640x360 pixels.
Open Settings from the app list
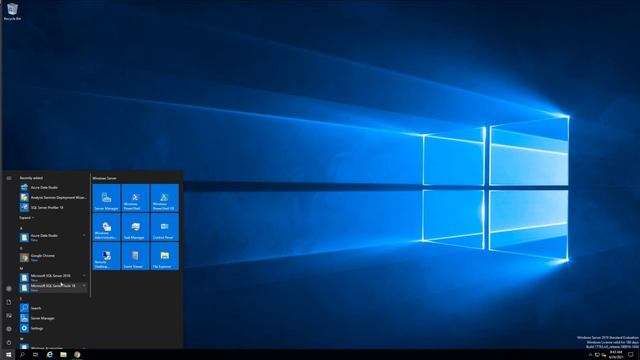[53, 328]
